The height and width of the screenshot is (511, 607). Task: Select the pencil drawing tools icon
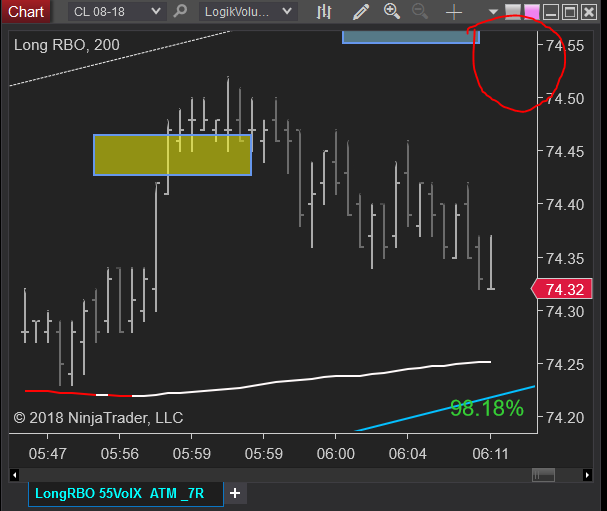[x=361, y=12]
